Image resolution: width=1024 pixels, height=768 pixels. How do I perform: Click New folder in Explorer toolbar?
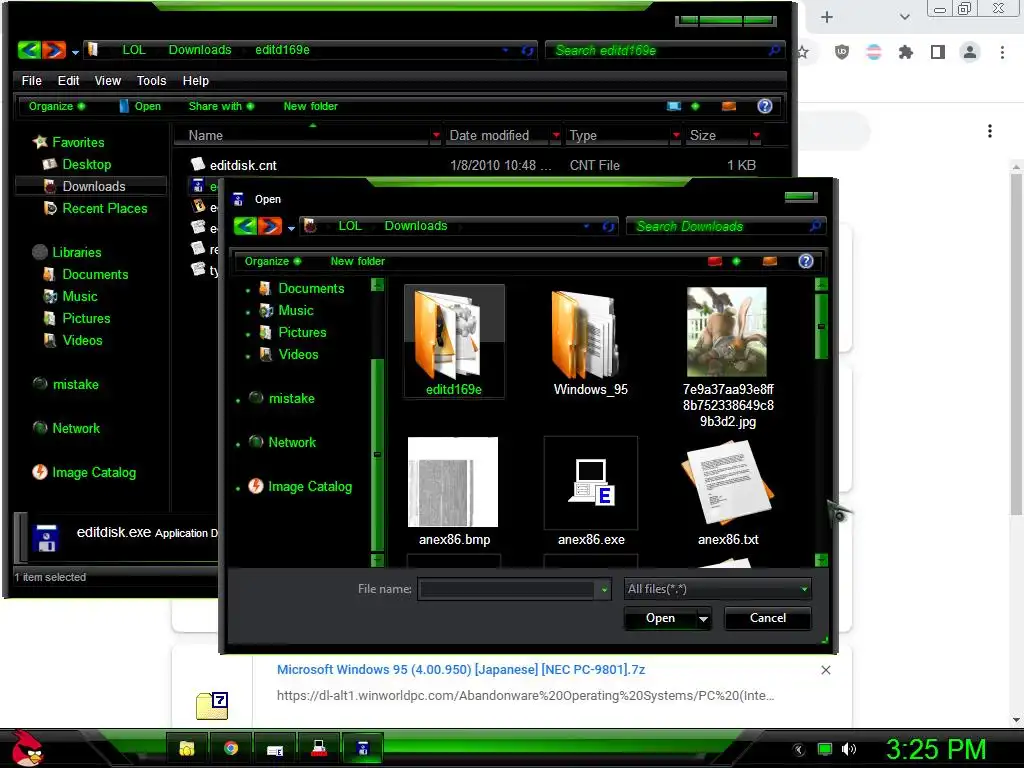pos(310,106)
